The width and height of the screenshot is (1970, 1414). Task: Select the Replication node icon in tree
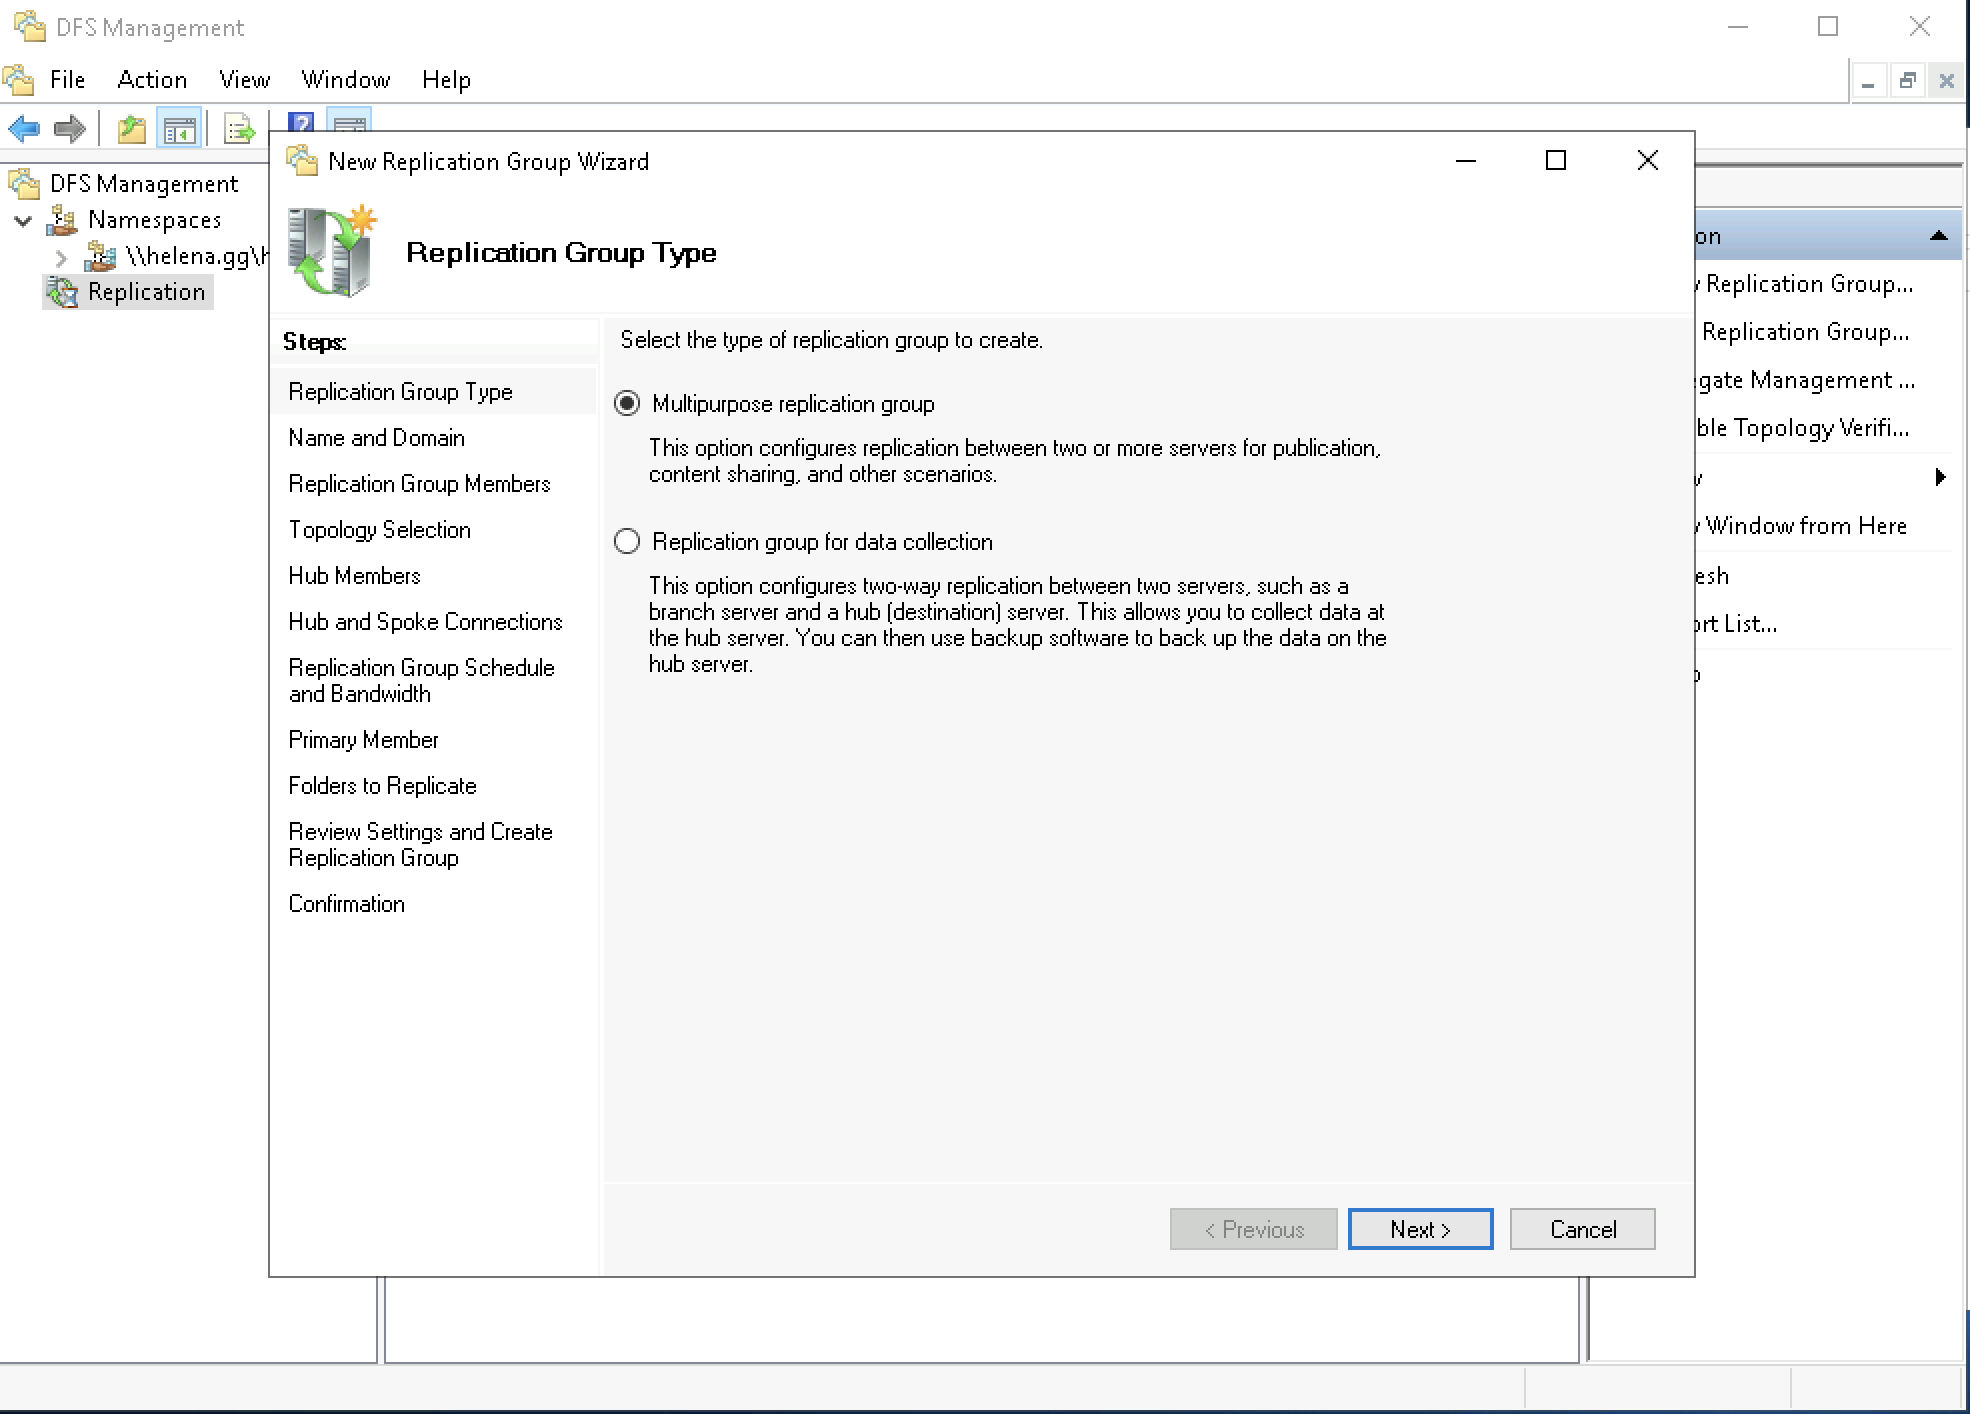pyautogui.click(x=62, y=292)
